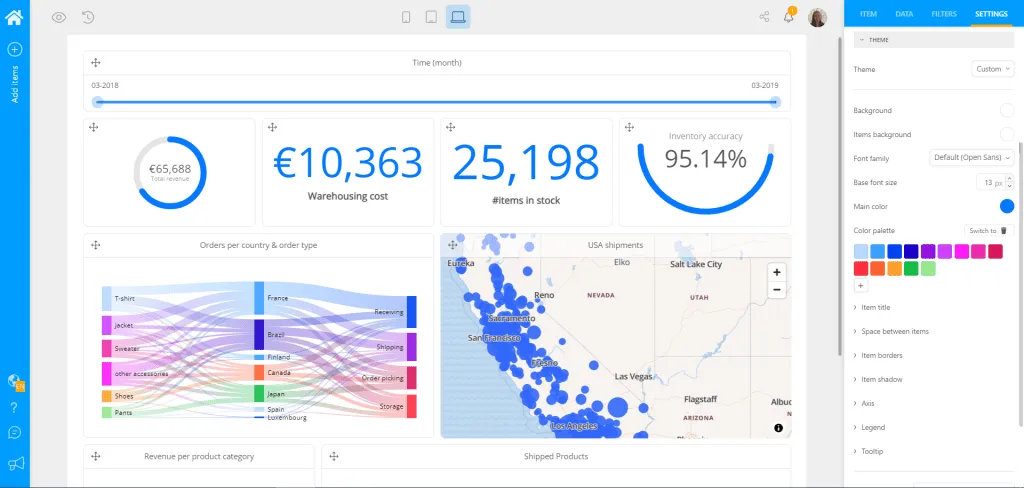Open the notifications bell
1024x488 pixels.
[x=789, y=17]
